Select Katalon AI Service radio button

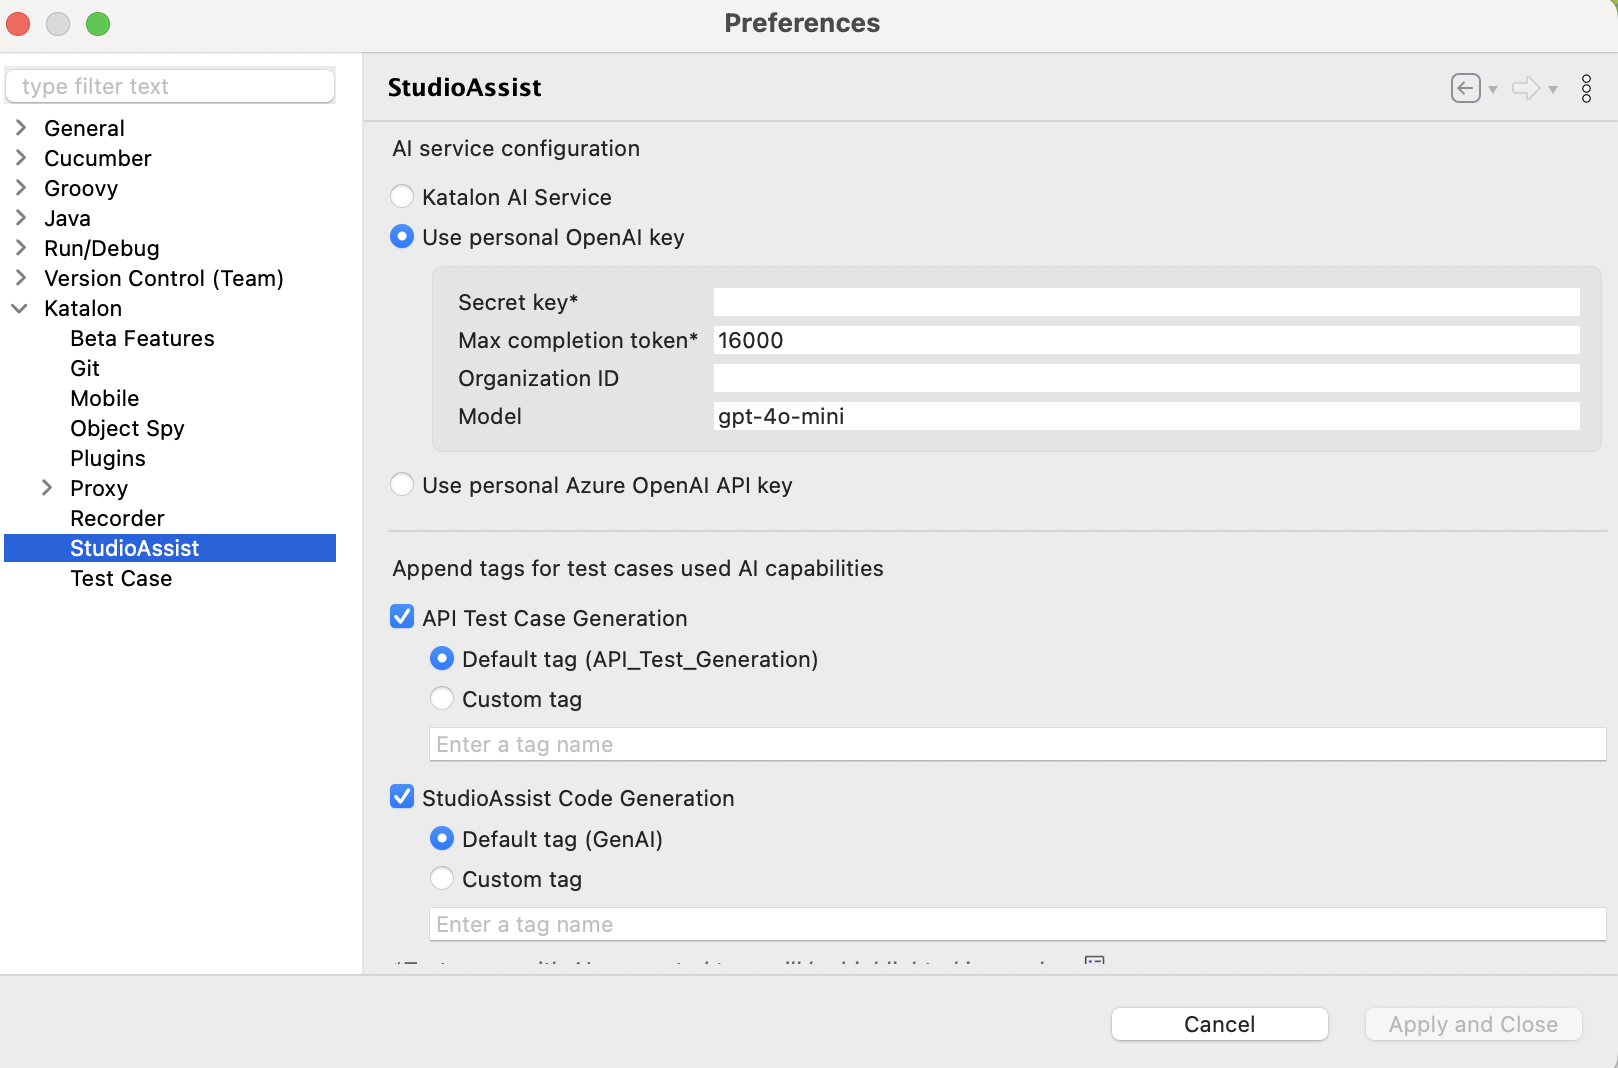[402, 196]
